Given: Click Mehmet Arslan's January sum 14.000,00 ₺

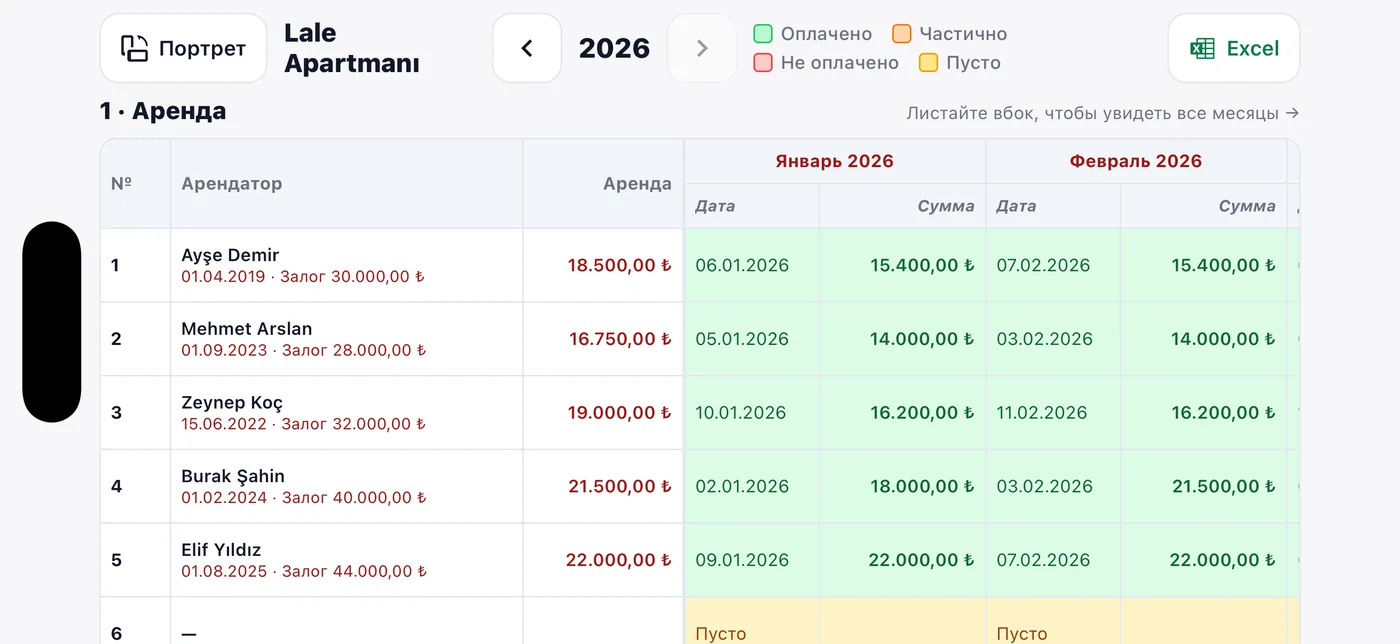Looking at the screenshot, I should [x=922, y=339].
